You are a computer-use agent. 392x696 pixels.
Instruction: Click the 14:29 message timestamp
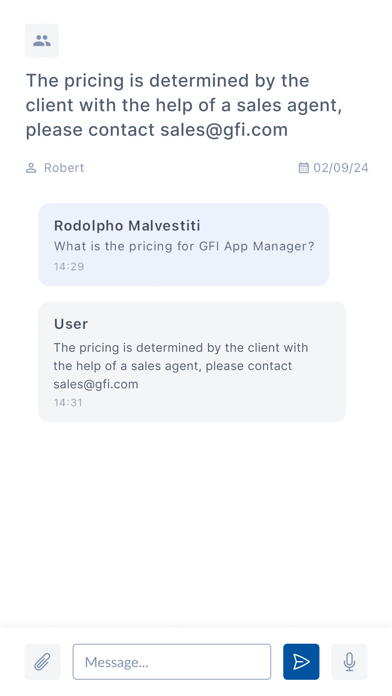tap(69, 266)
